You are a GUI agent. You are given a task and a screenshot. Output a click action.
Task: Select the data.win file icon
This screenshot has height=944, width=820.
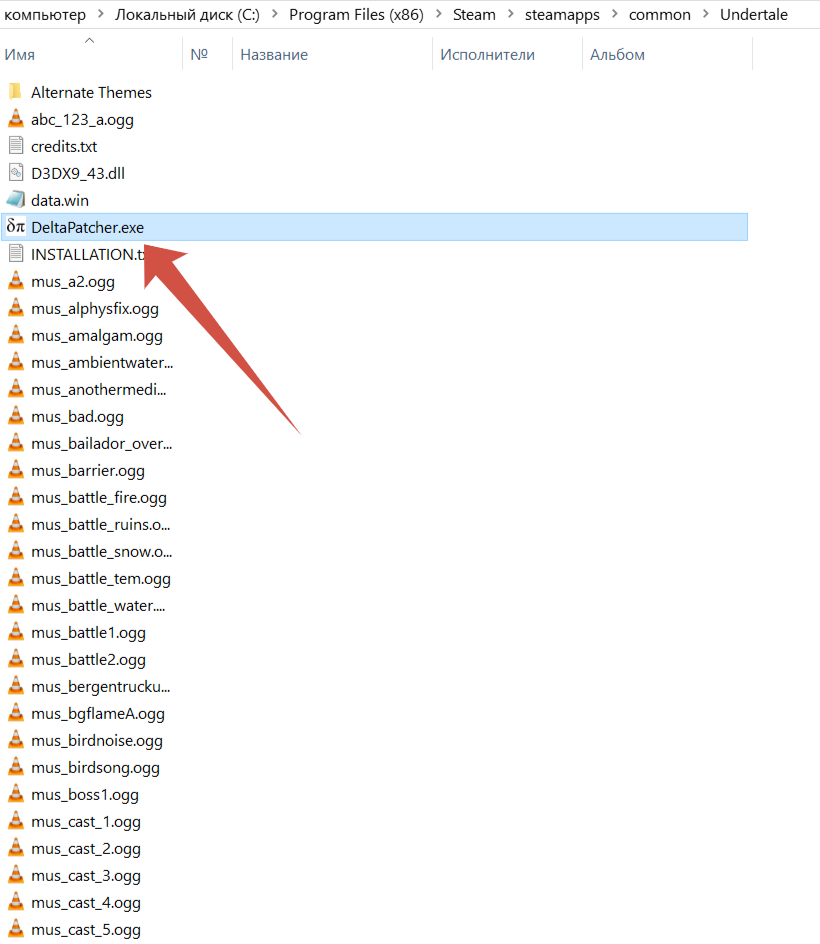coord(16,200)
